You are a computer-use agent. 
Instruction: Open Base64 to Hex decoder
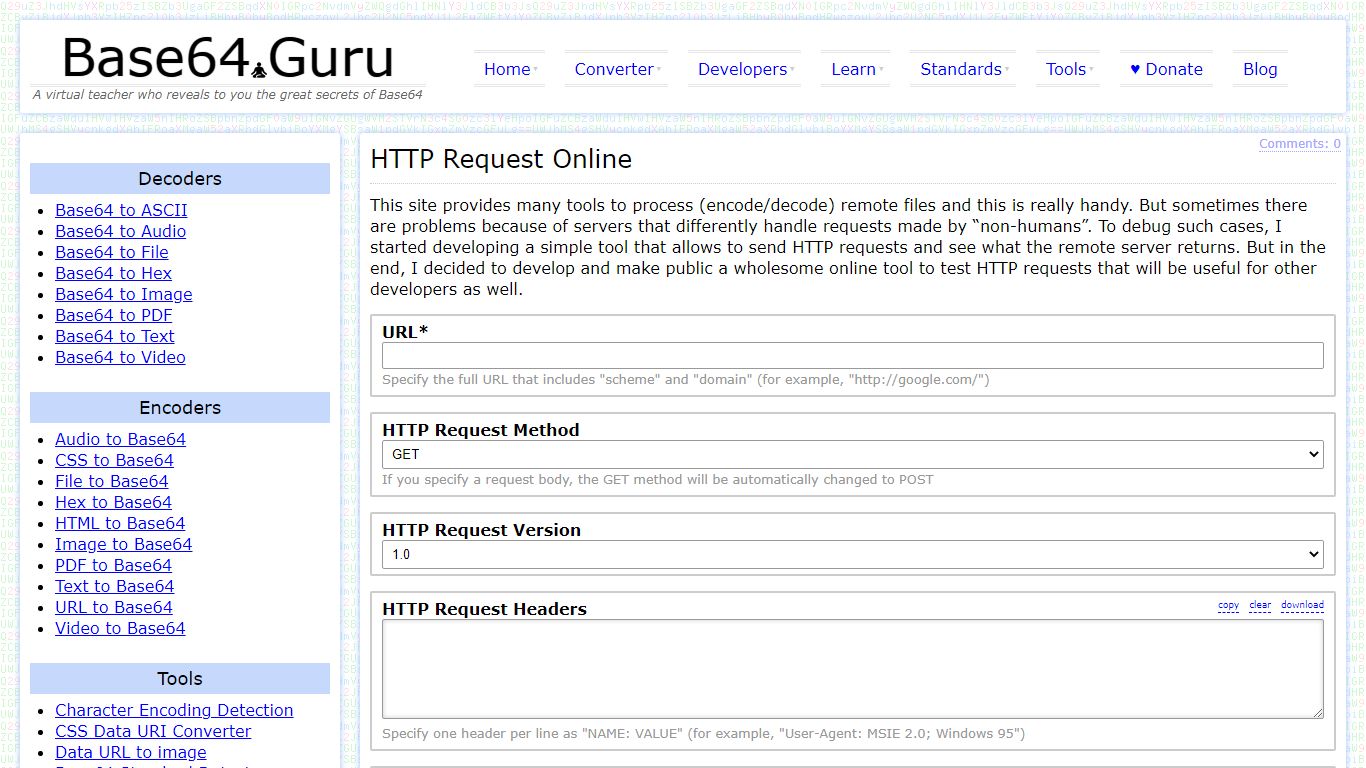point(113,273)
